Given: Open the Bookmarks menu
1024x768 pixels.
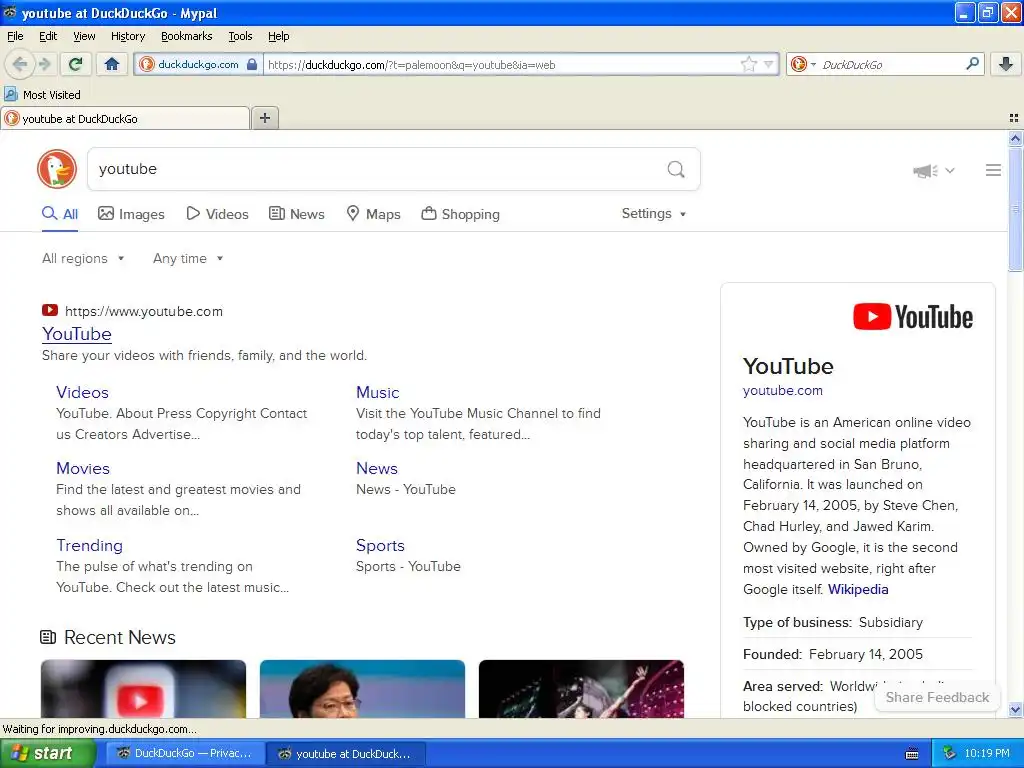Looking at the screenshot, I should [186, 36].
